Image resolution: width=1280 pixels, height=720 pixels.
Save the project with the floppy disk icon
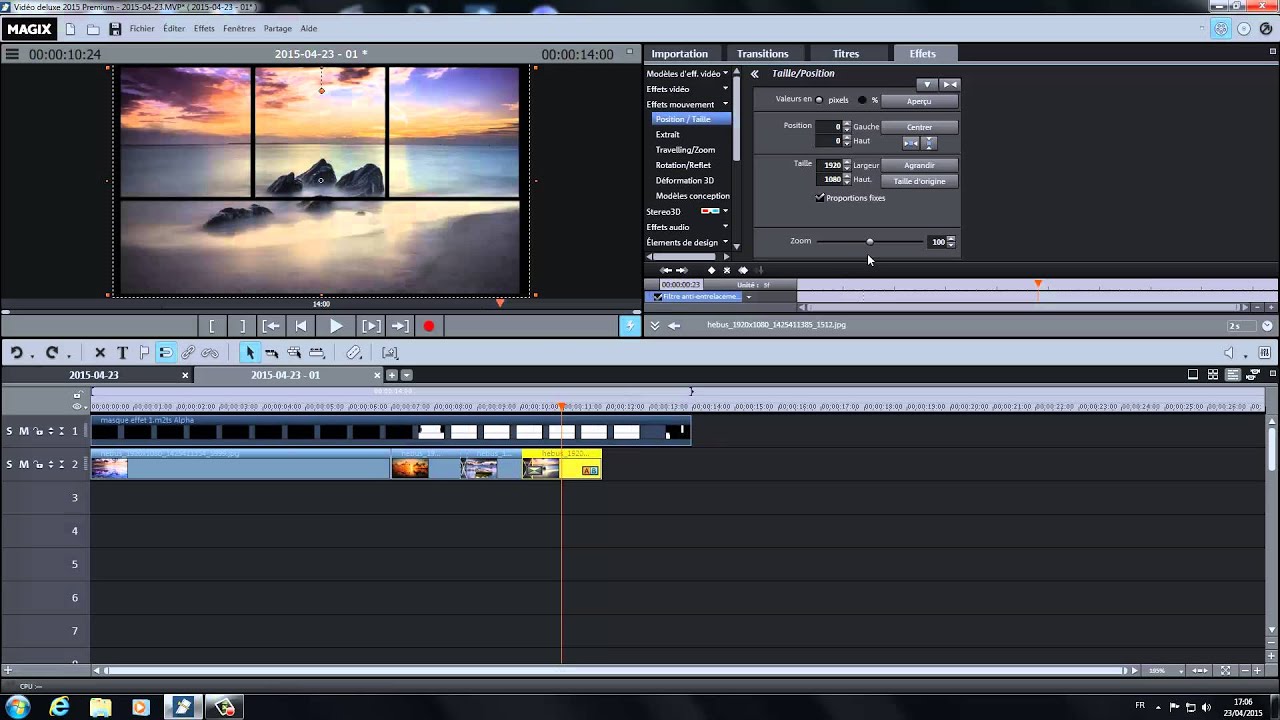tap(115, 29)
